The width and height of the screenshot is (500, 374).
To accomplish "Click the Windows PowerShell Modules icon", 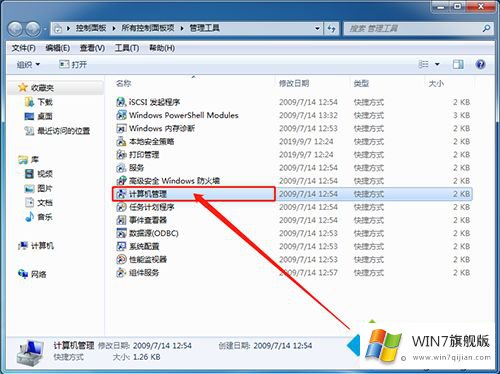I will [x=121, y=115].
